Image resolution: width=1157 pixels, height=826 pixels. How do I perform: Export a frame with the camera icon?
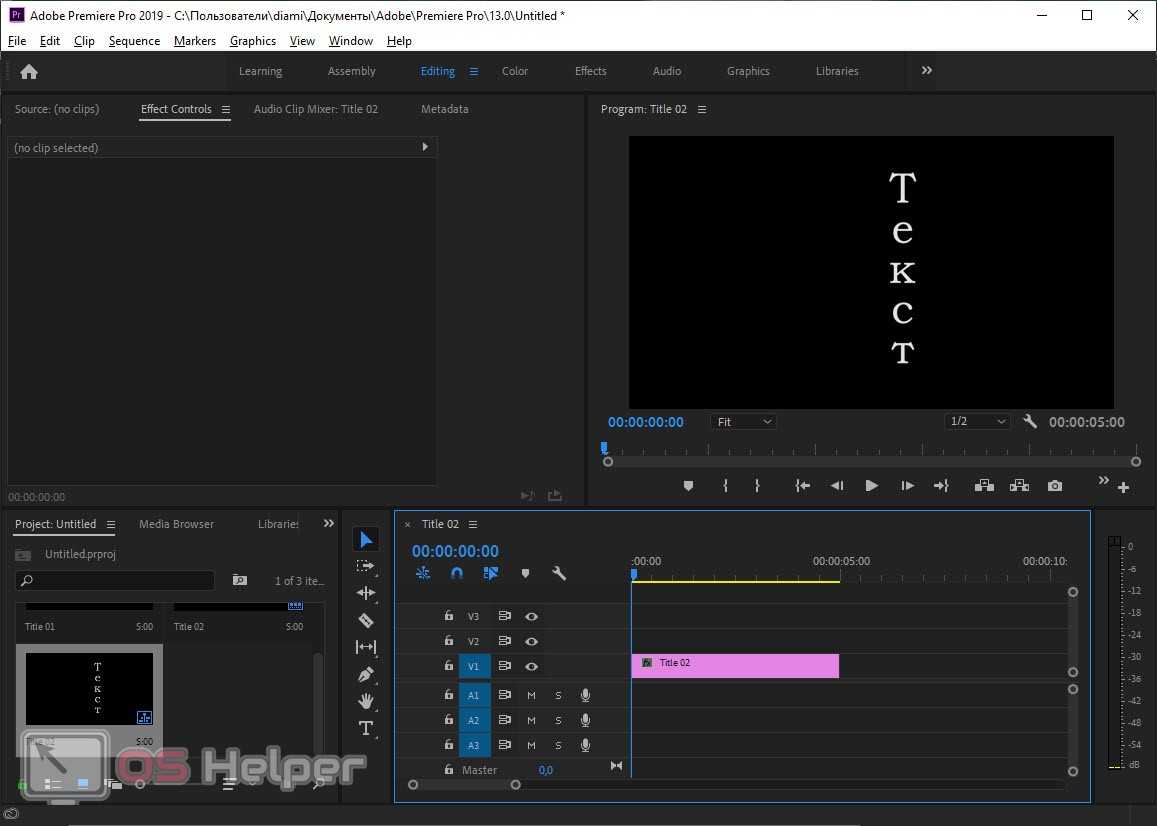click(x=1055, y=486)
